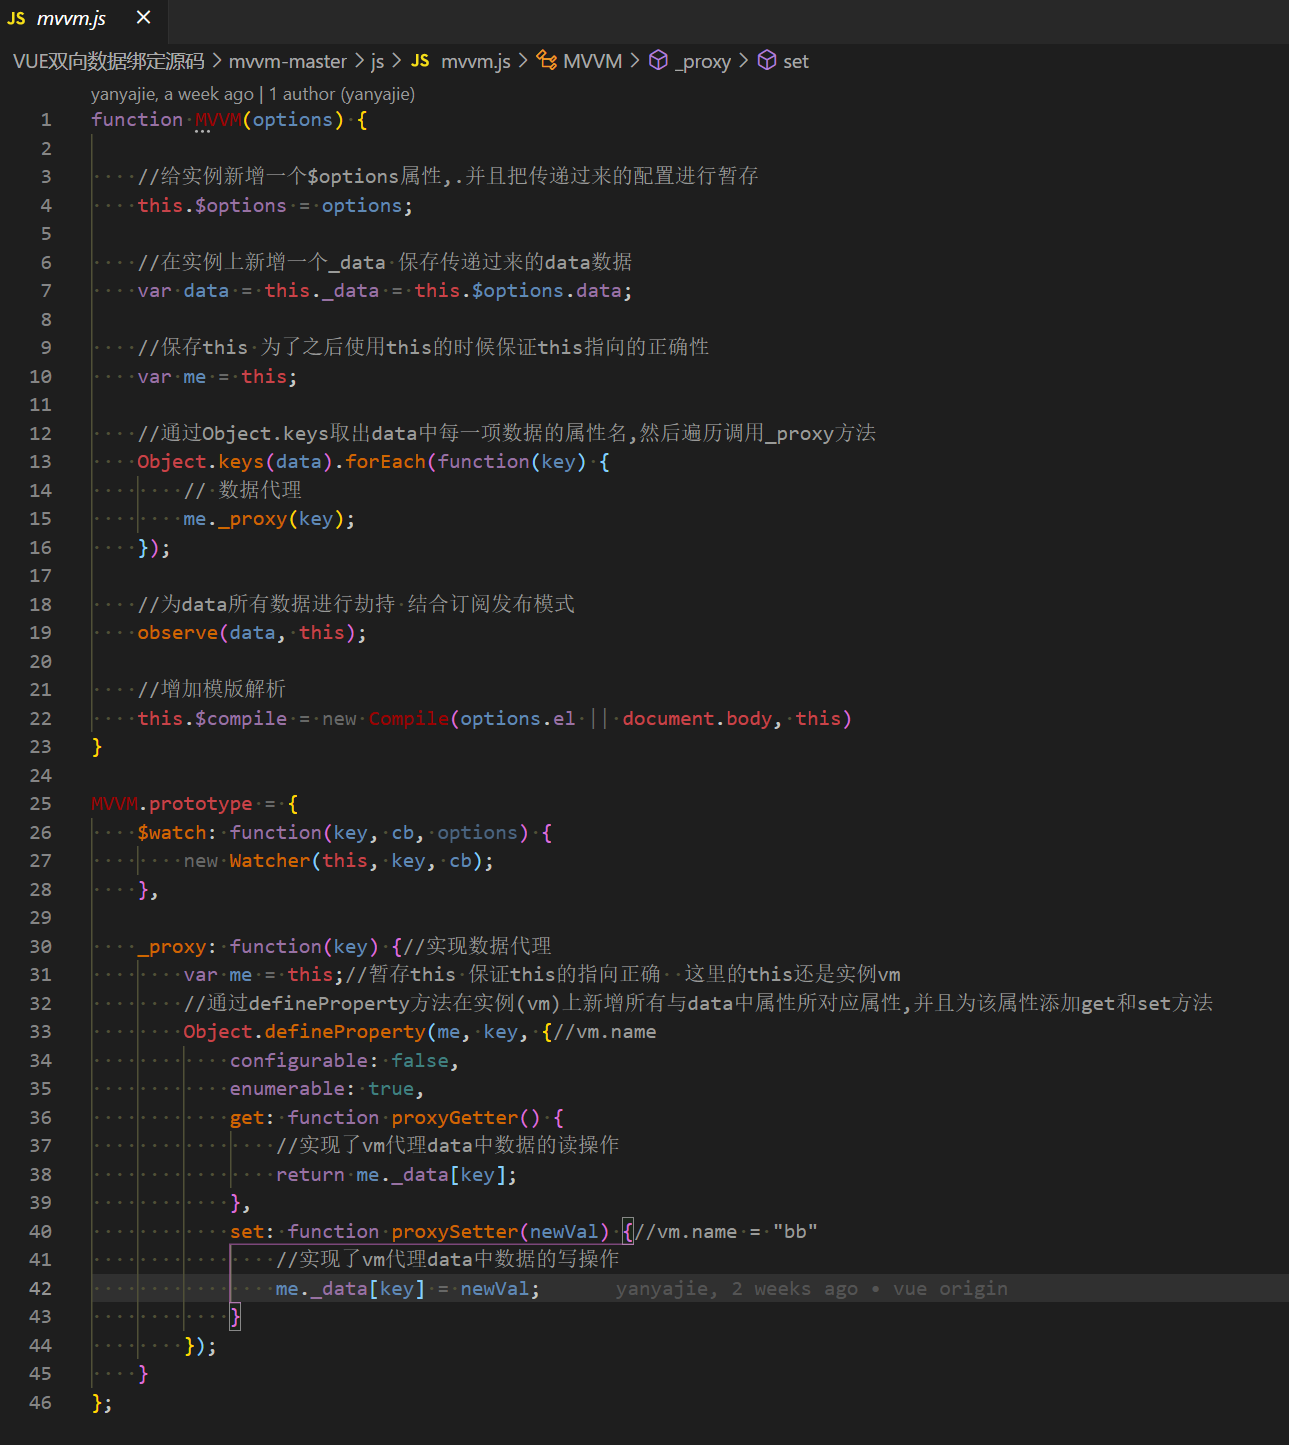Click comment '//增加模版解析' on line 21
The width and height of the screenshot is (1289, 1445).
[x=211, y=689]
